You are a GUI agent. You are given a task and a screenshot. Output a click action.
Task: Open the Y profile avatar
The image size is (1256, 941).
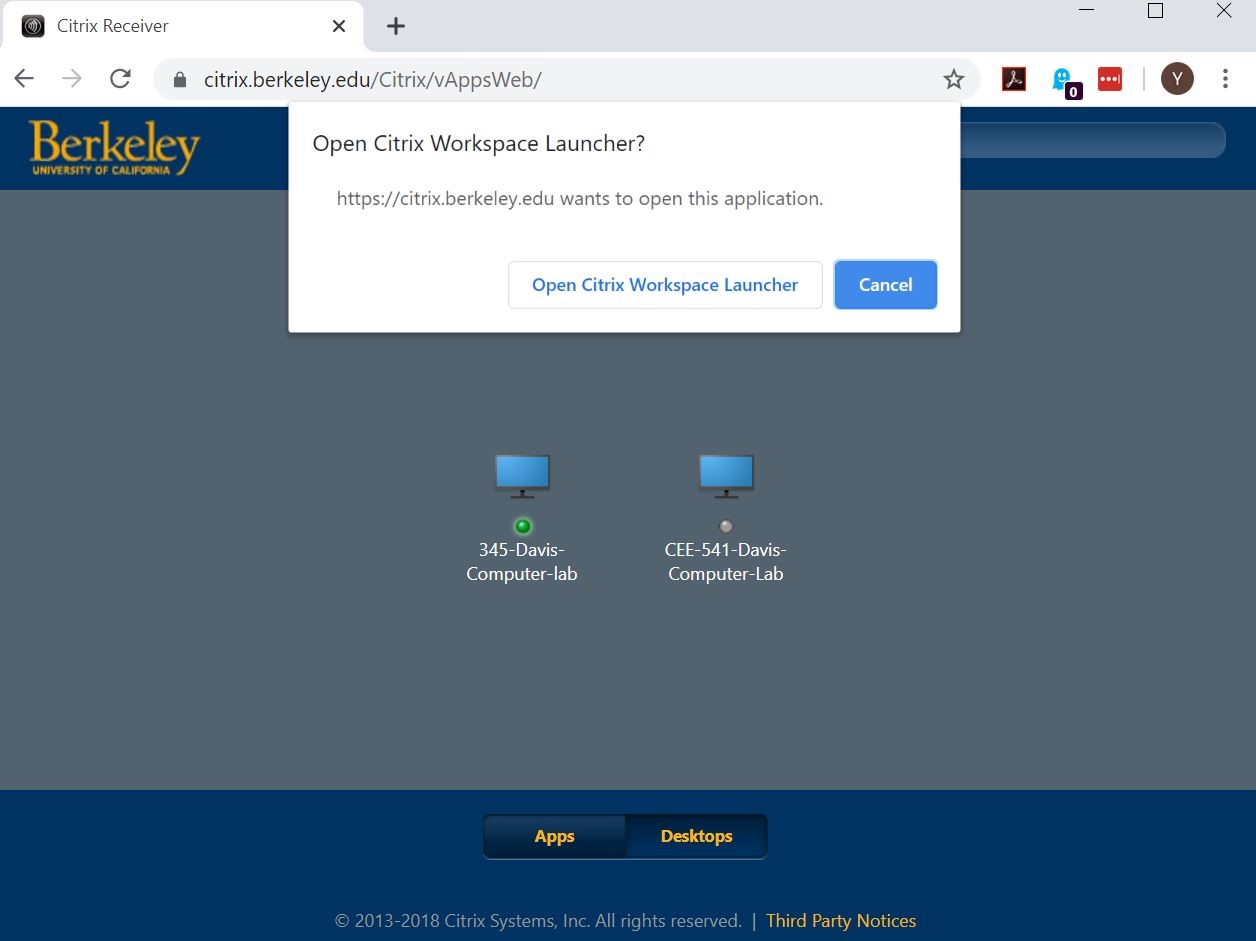(x=1177, y=79)
